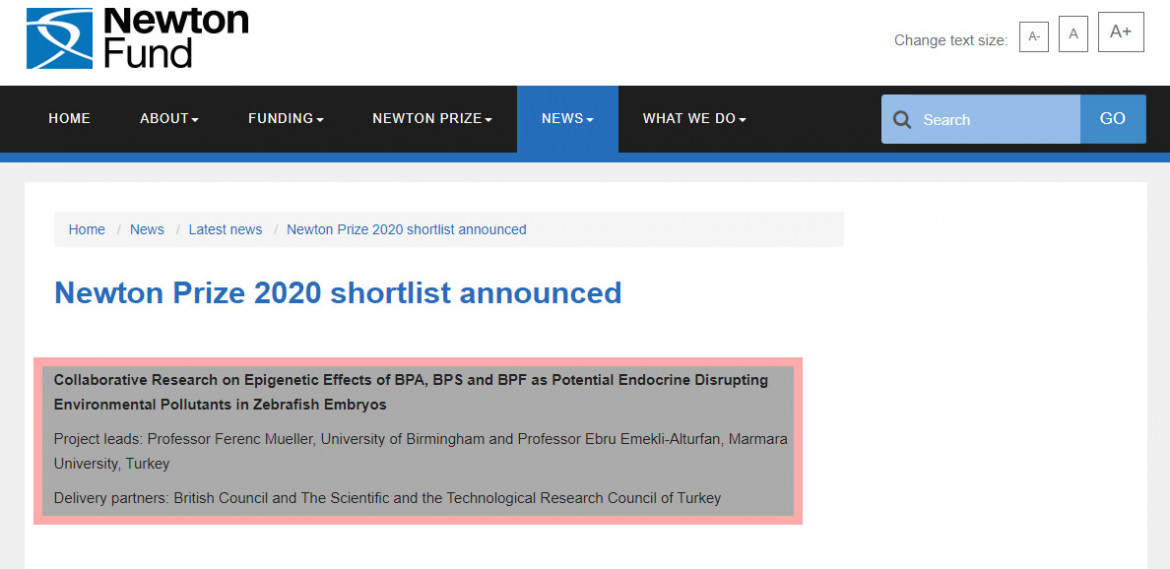The image size is (1170, 569).
Task: Expand the About dropdown menu
Action: pos(169,119)
